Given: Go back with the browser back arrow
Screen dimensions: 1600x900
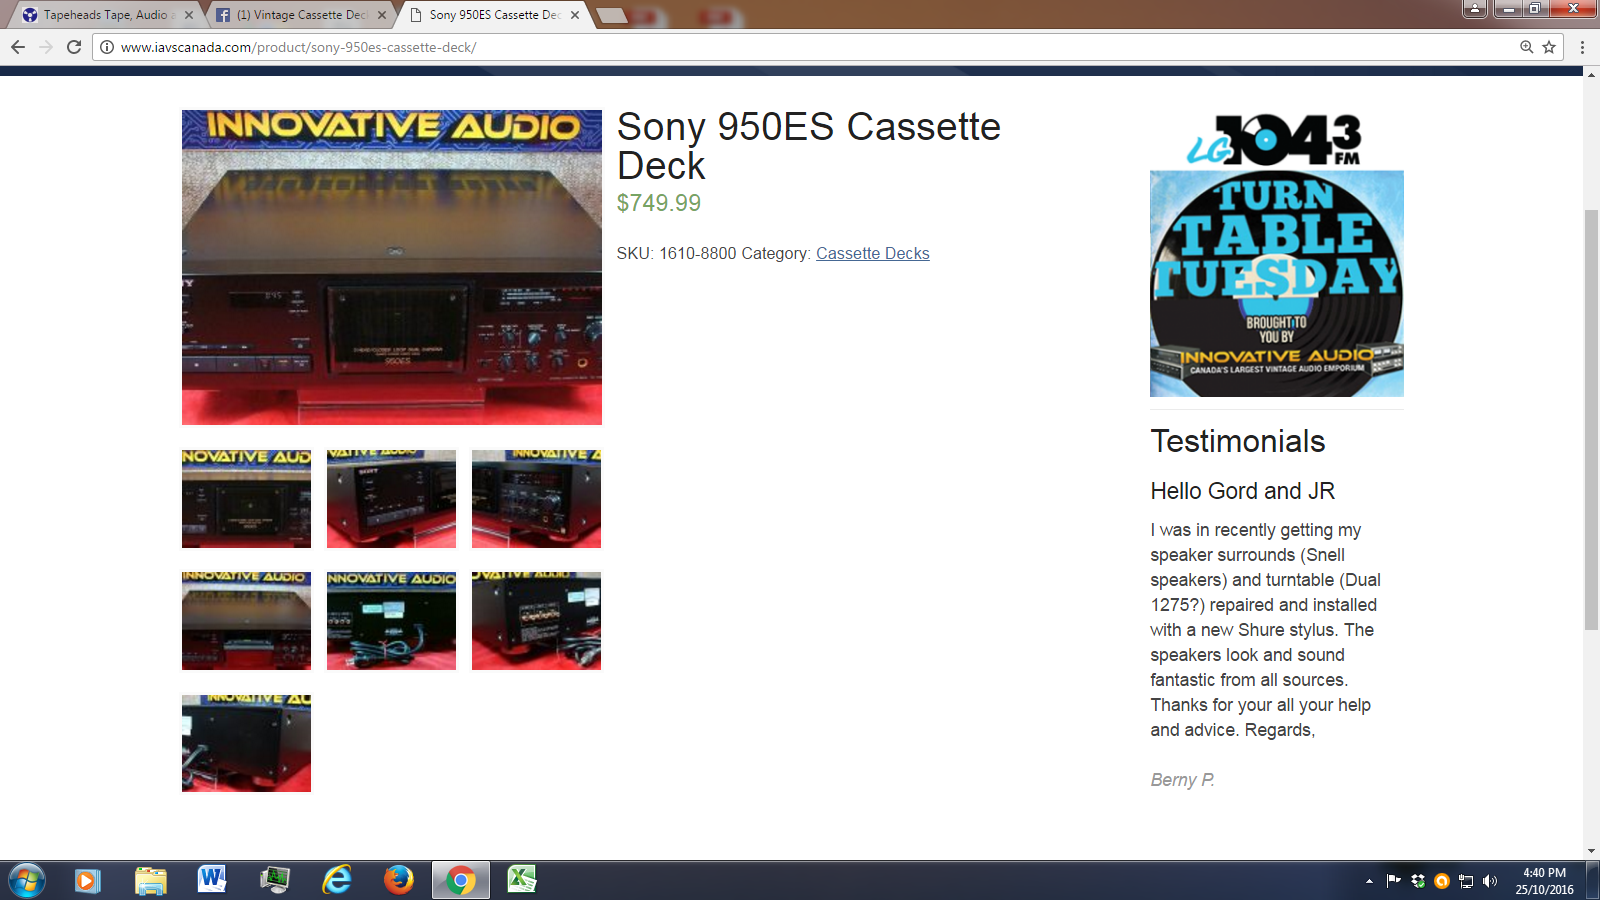Looking at the screenshot, I should 18,47.
